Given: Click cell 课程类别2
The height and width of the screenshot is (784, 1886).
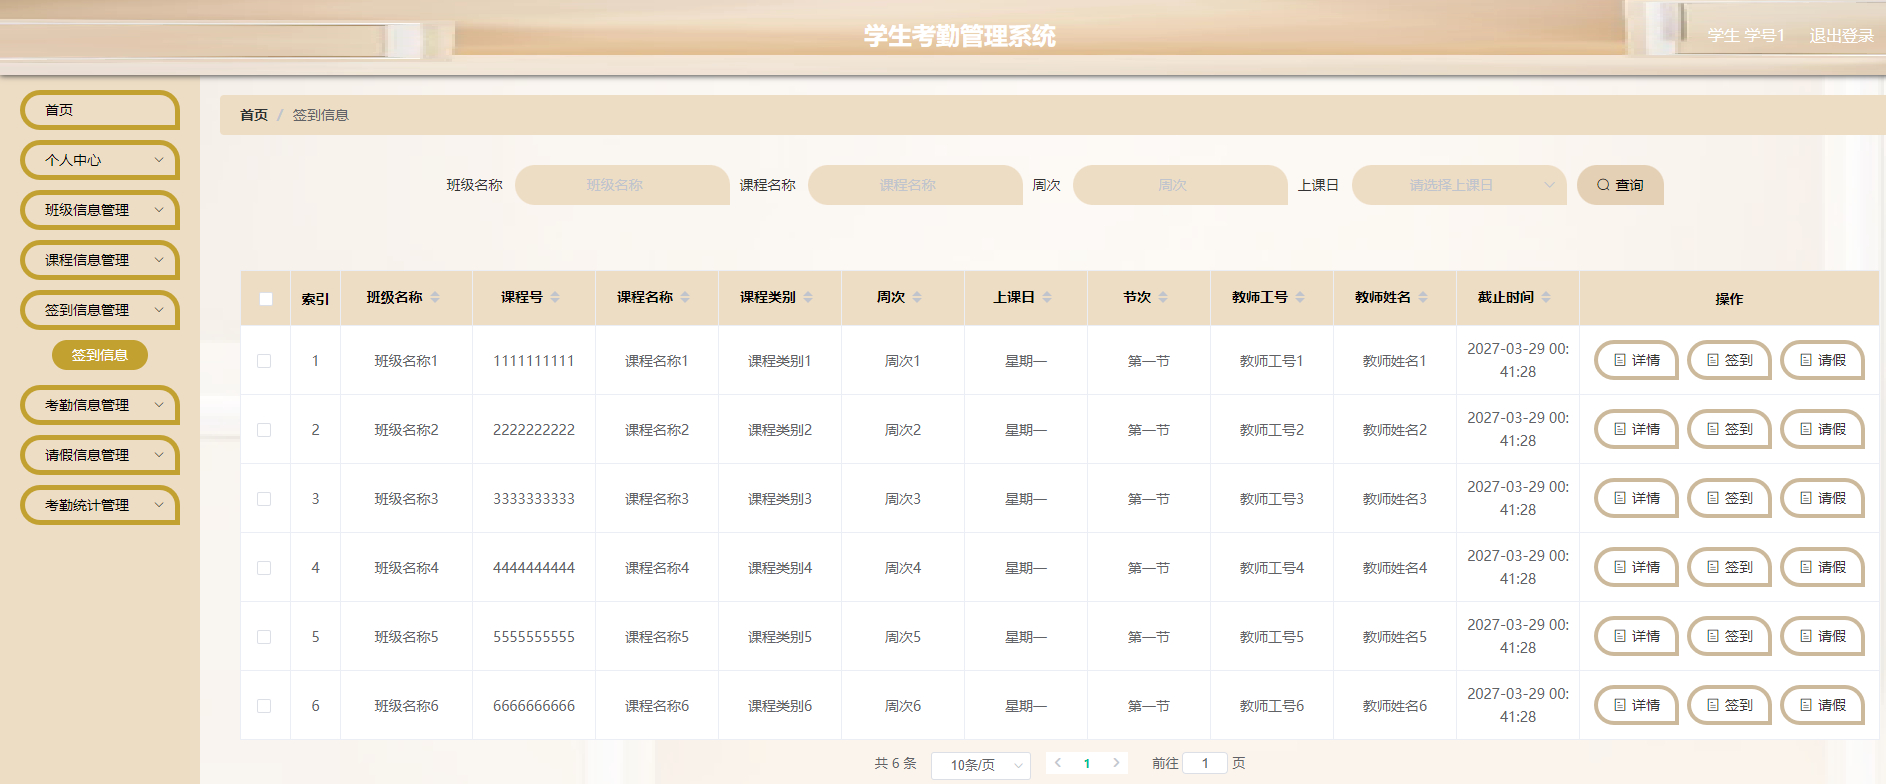Looking at the screenshot, I should 780,430.
